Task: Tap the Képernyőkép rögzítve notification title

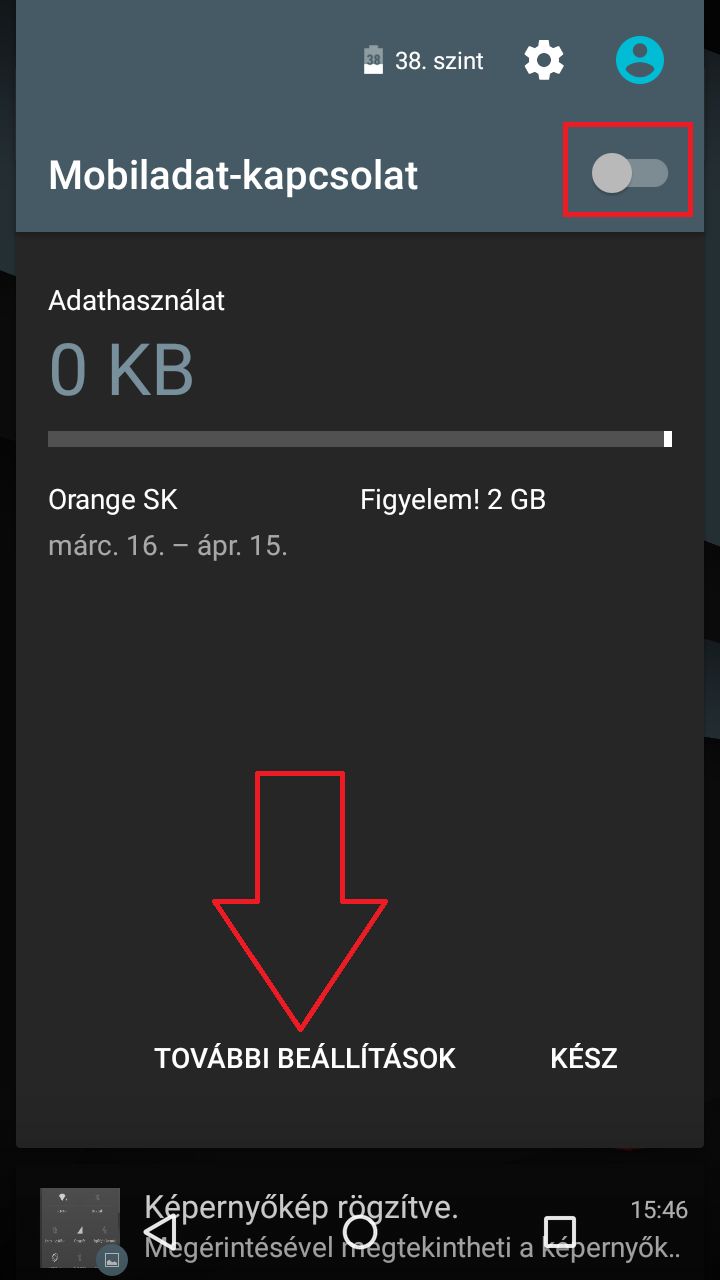Action: tap(301, 1209)
